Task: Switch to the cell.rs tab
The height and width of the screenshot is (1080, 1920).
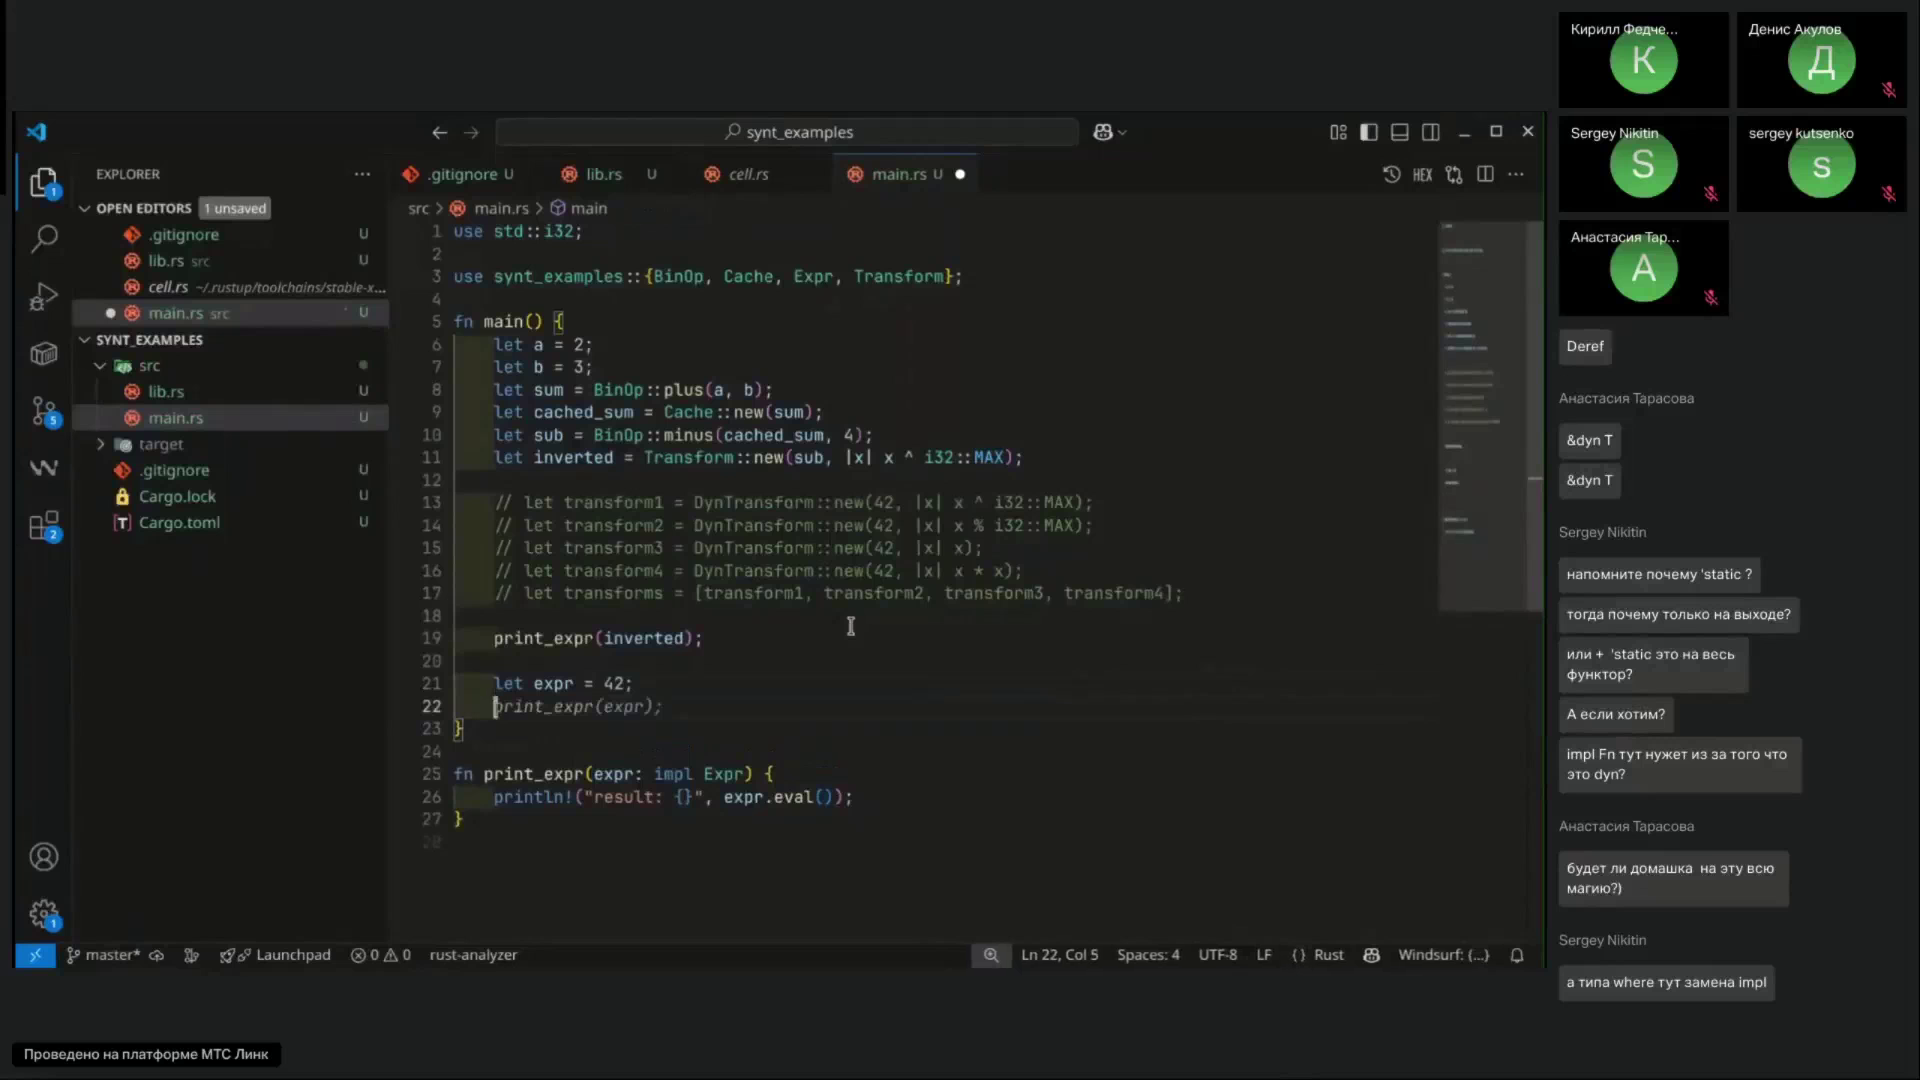Action: tap(748, 174)
